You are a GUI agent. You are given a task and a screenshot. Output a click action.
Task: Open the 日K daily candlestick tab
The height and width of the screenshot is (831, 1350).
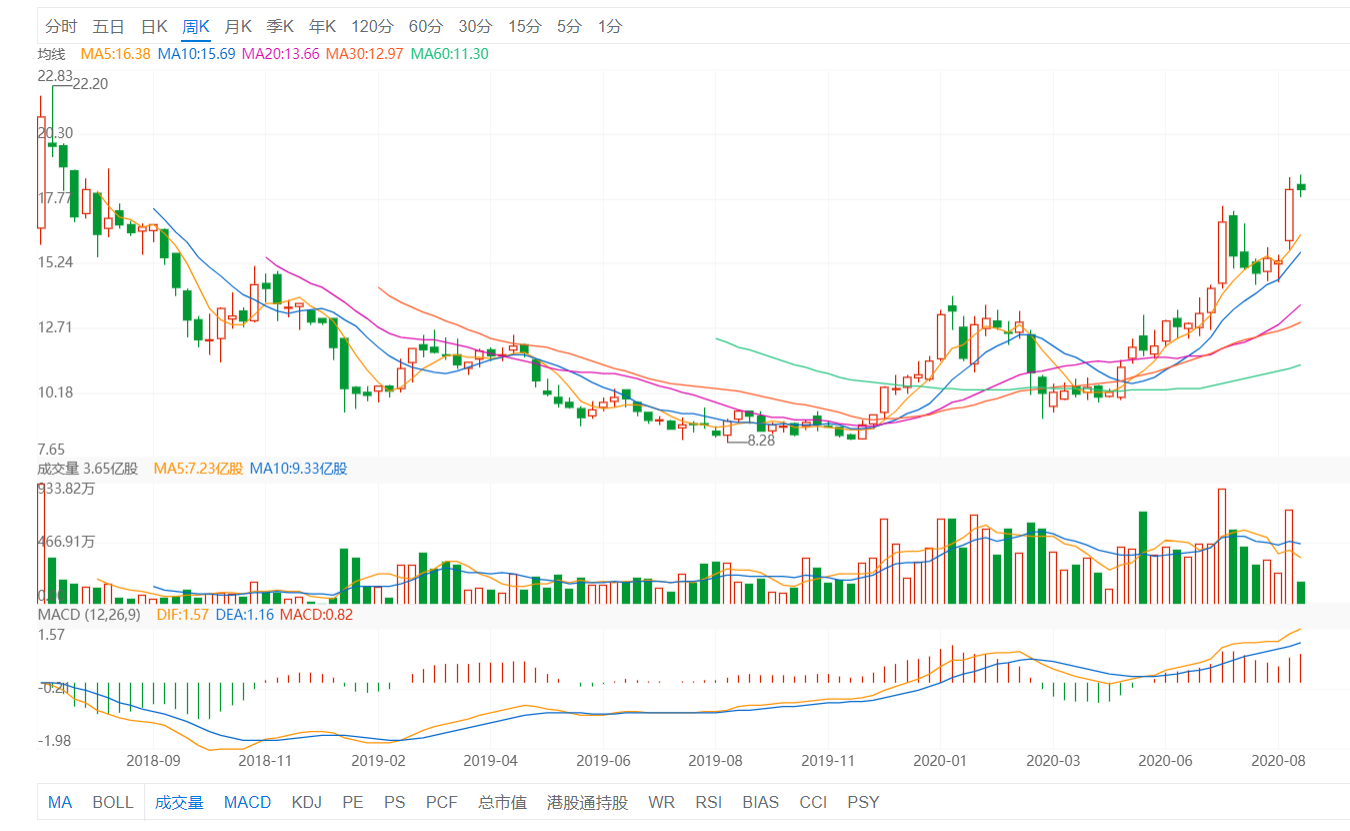(153, 26)
